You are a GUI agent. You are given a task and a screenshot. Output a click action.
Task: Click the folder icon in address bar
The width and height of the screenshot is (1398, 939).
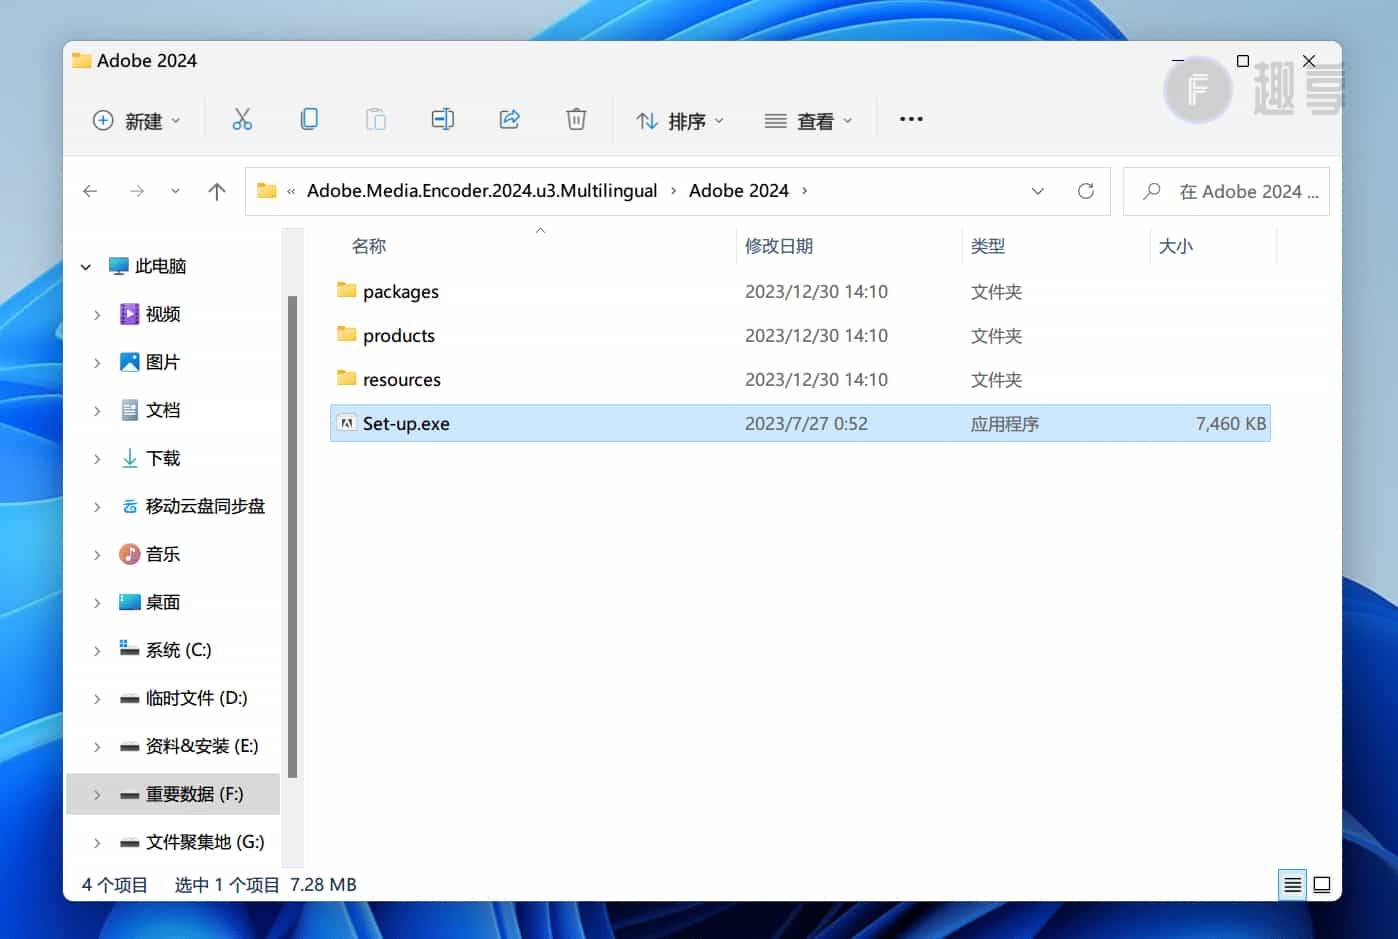tap(266, 190)
